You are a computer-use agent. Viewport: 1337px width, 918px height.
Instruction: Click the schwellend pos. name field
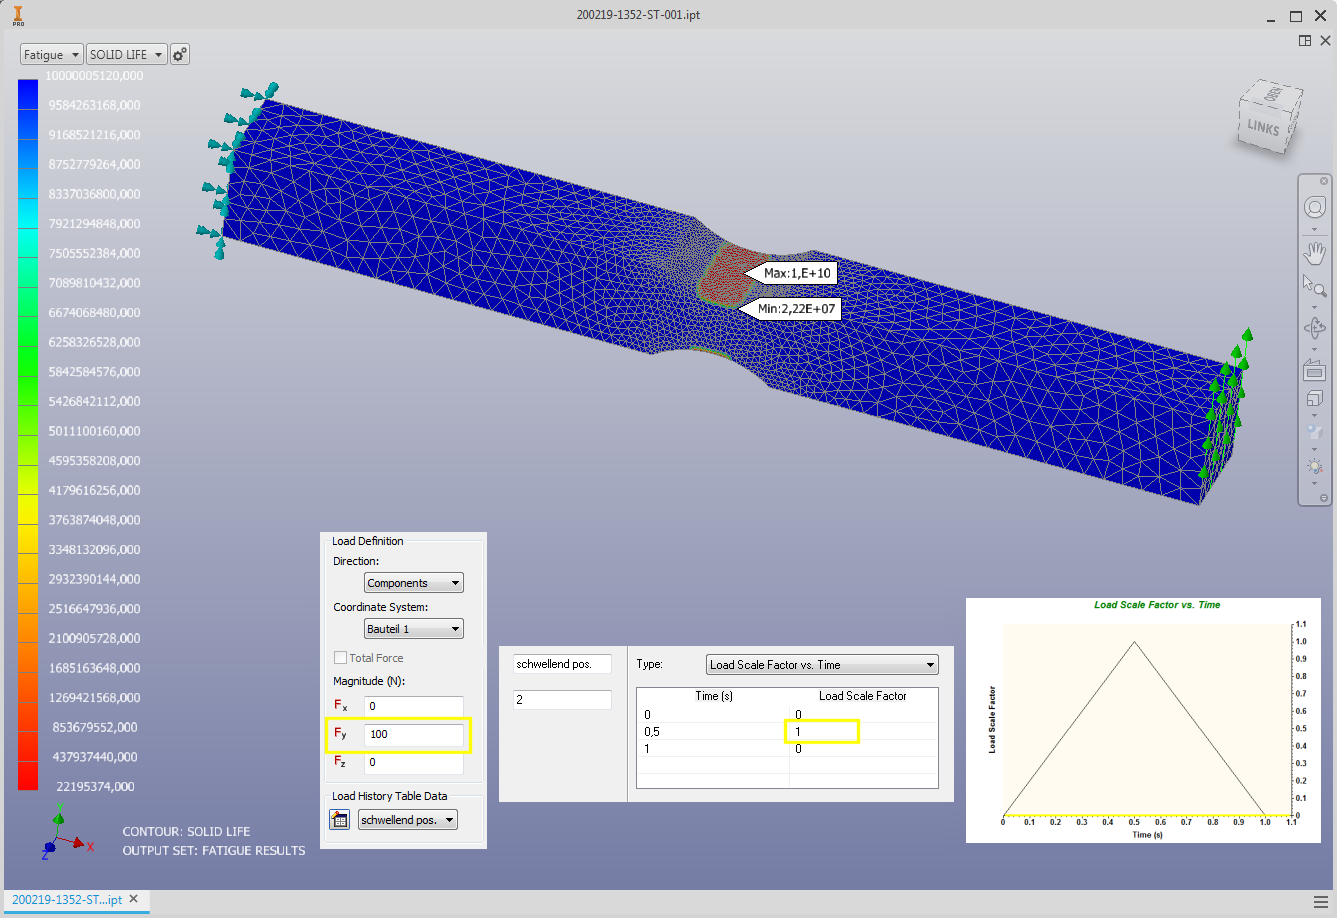562,664
